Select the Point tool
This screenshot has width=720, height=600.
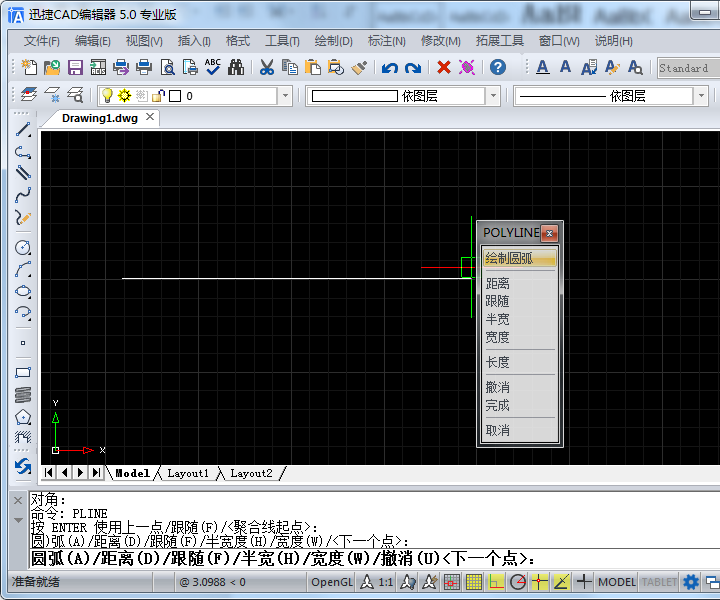point(23,343)
